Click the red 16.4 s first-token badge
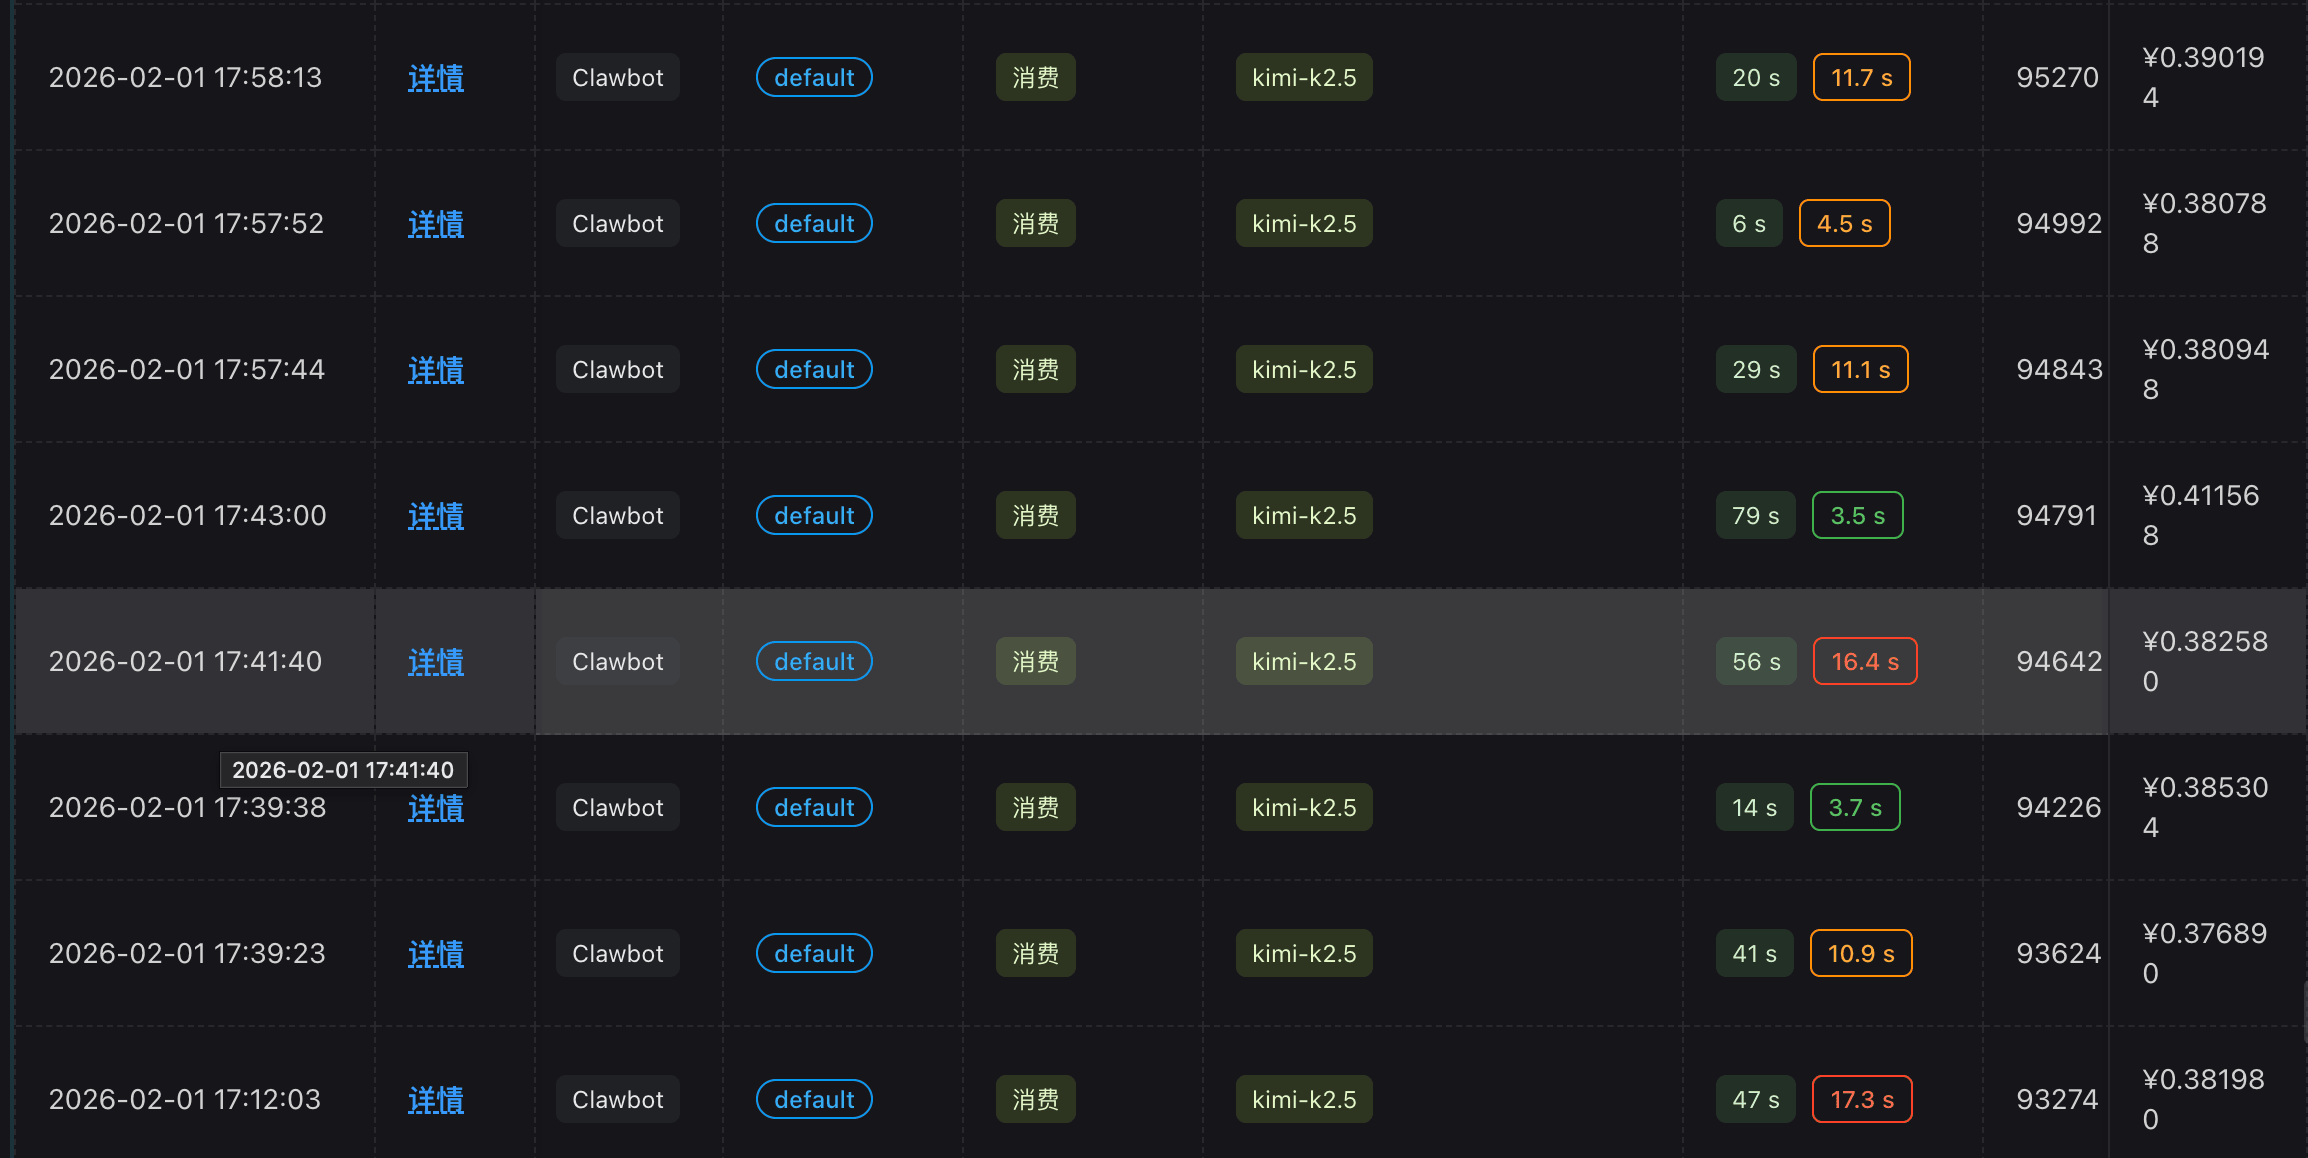The width and height of the screenshot is (2308, 1158). (1864, 662)
